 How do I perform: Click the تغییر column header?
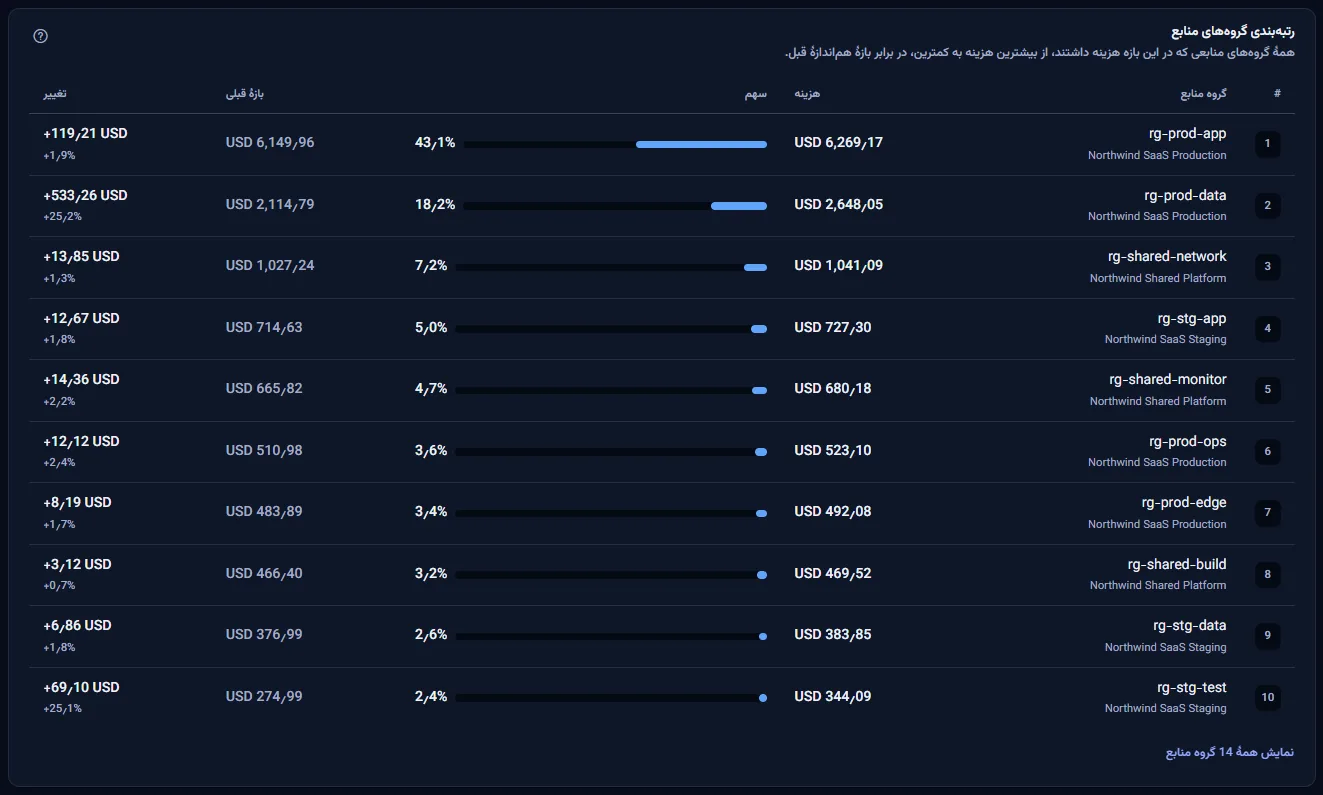55,93
